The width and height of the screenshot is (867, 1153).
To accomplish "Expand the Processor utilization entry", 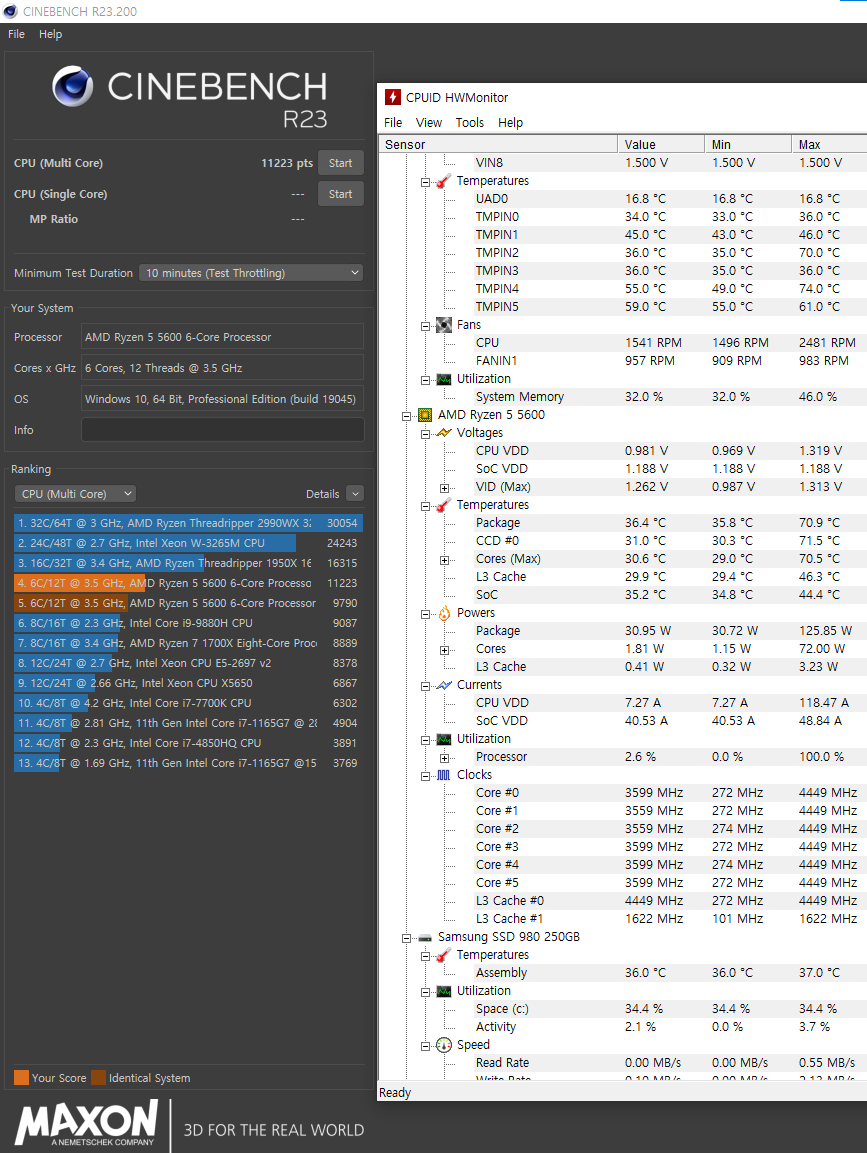I will (x=444, y=758).
